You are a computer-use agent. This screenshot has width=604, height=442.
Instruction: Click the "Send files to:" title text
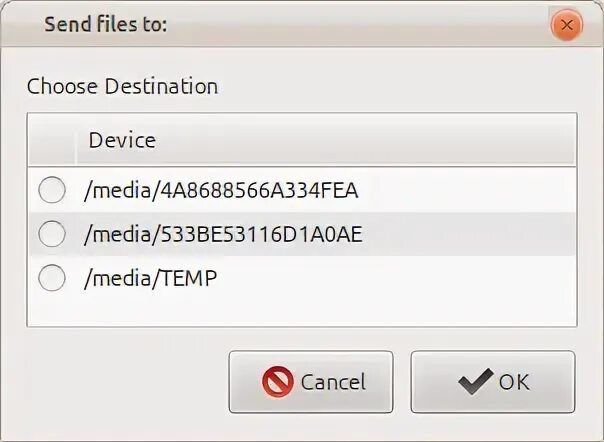tap(105, 25)
